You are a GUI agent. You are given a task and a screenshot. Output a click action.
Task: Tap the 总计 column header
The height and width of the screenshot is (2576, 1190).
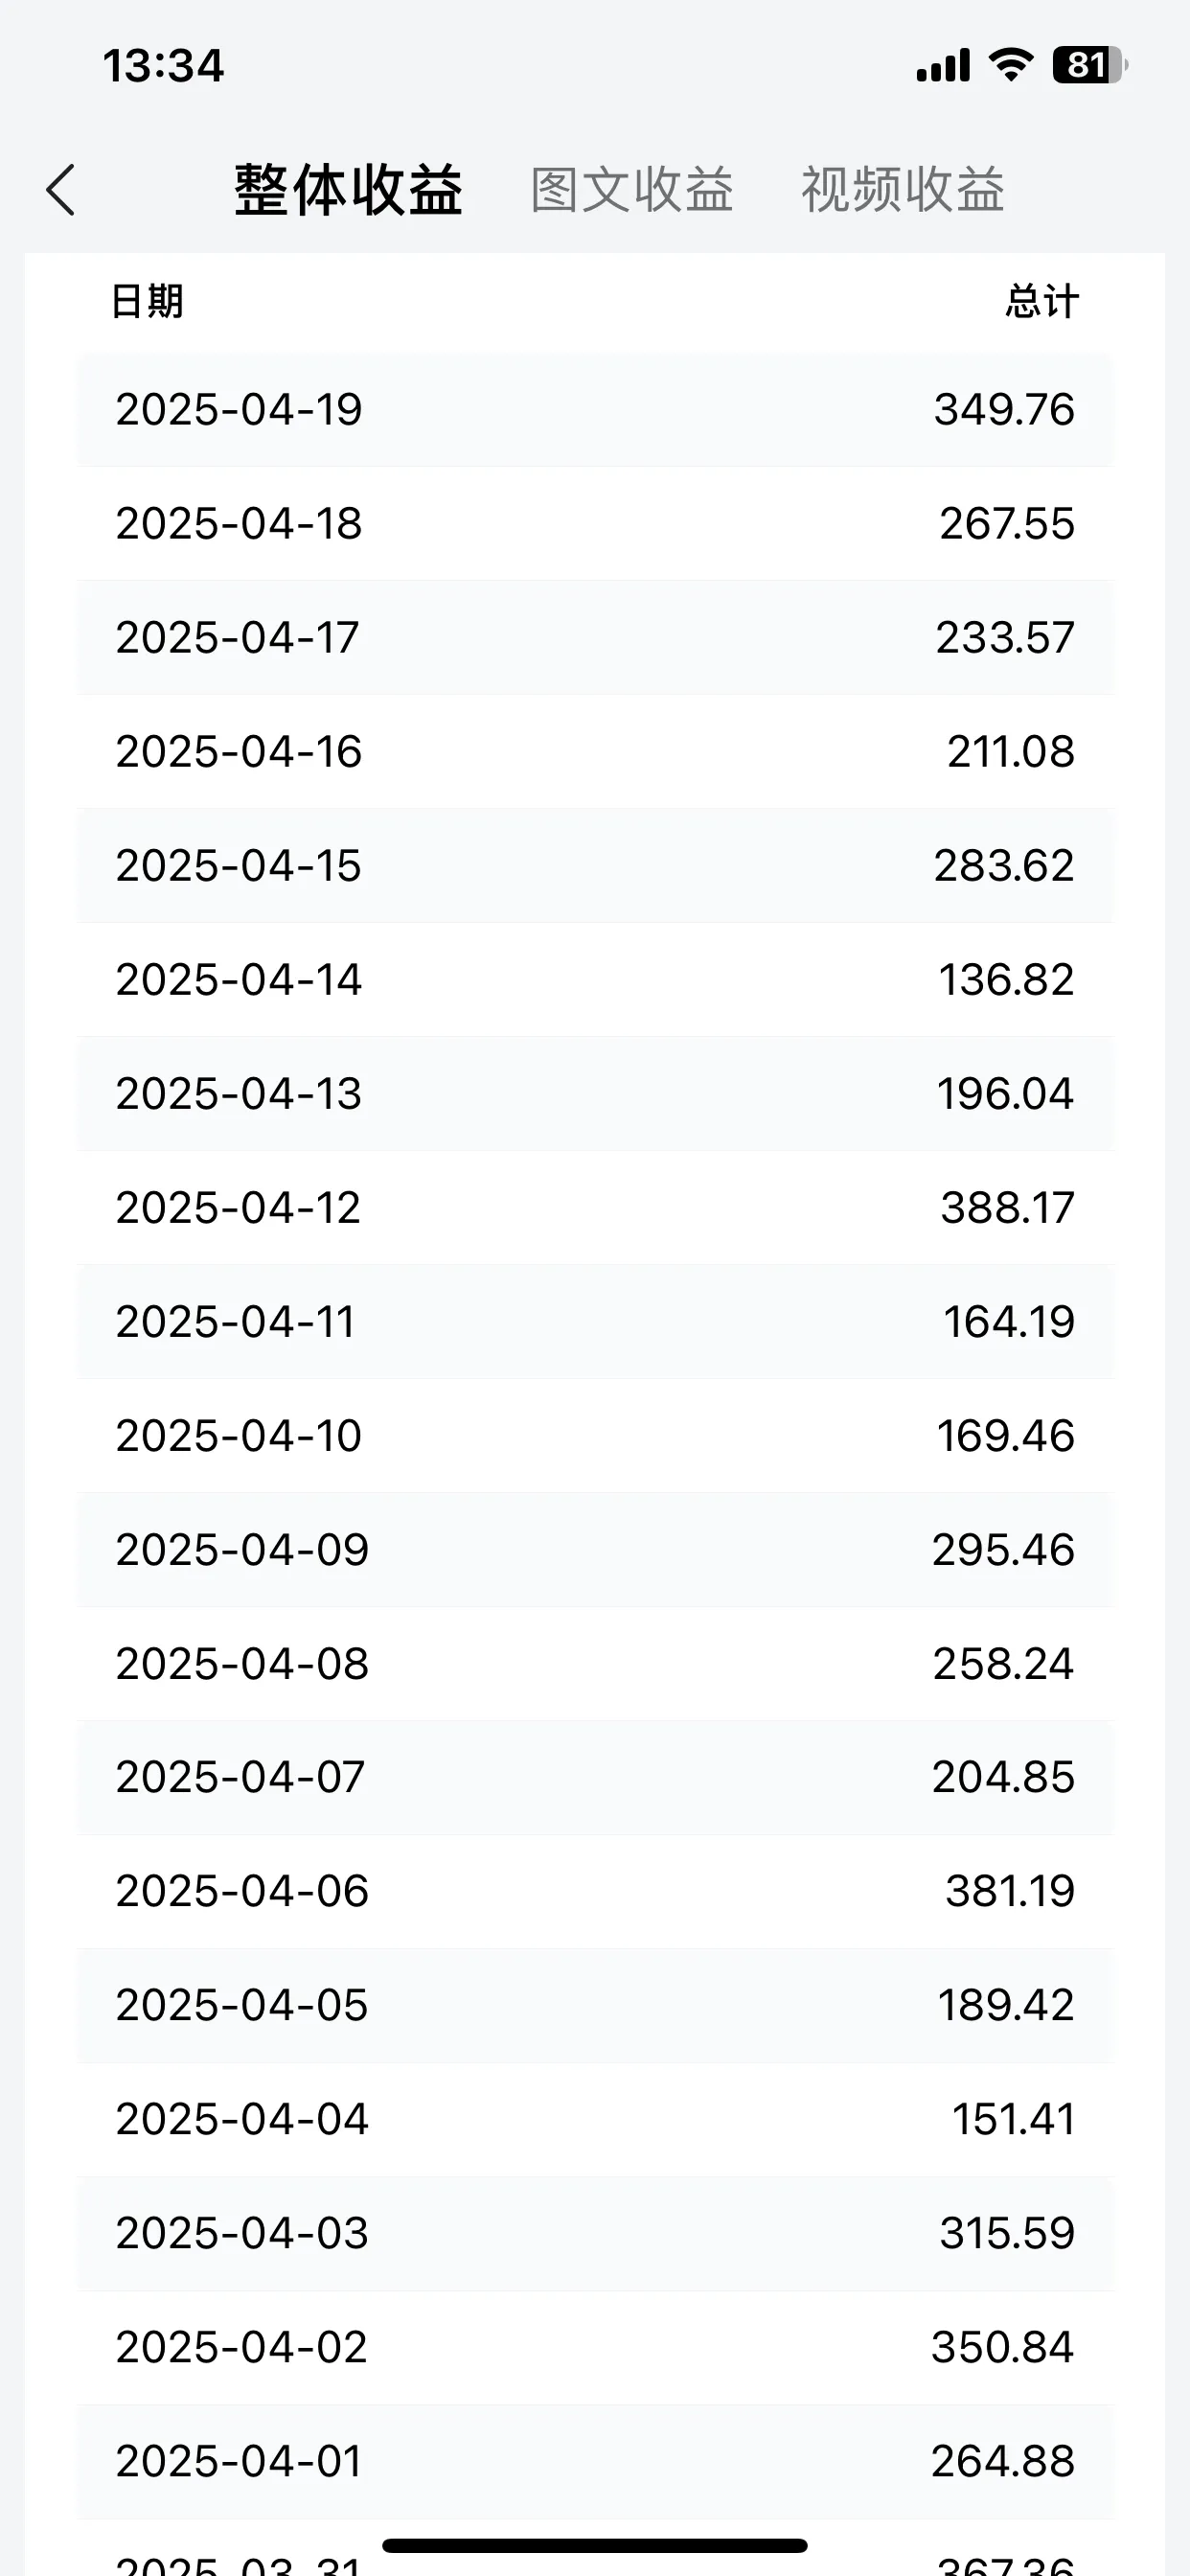[1042, 301]
